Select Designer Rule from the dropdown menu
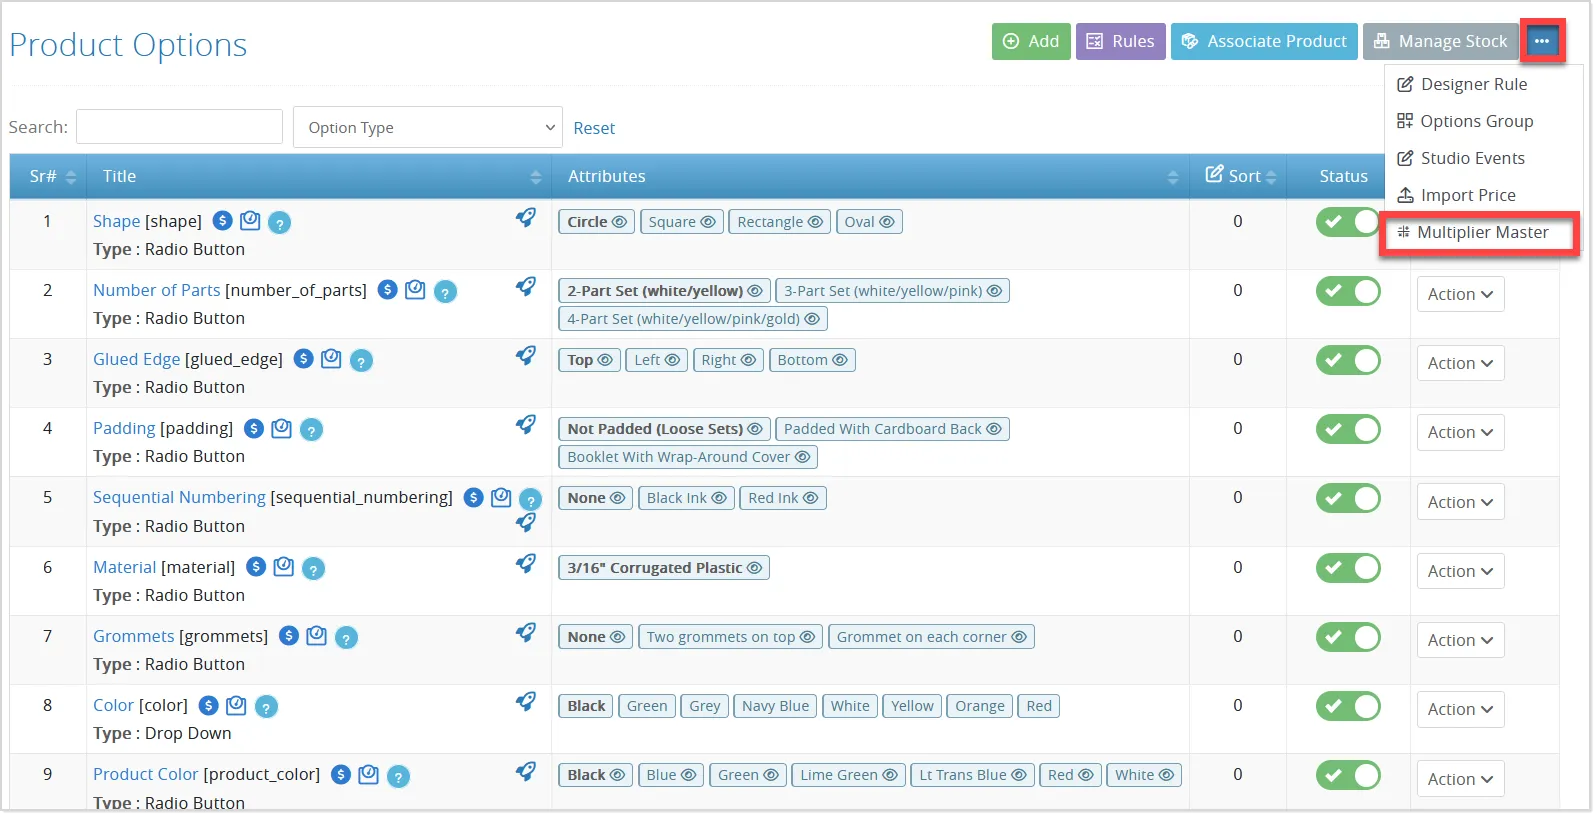The width and height of the screenshot is (1596, 816). [1462, 84]
